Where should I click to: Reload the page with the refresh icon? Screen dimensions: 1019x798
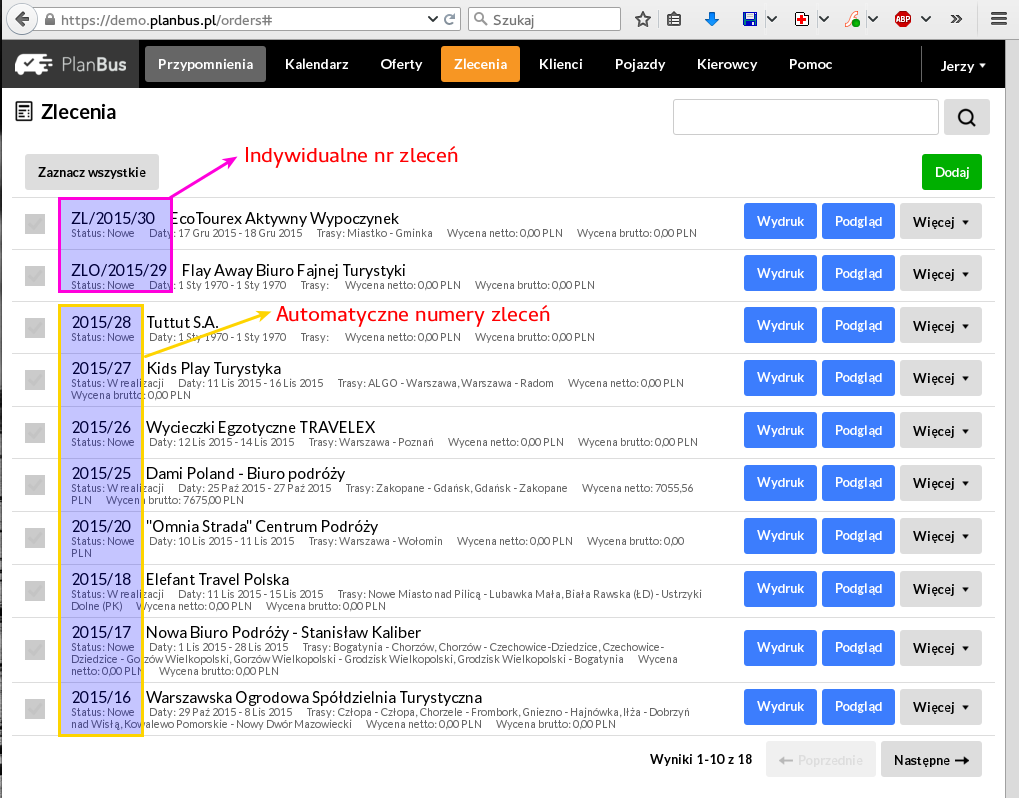pyautogui.click(x=451, y=19)
